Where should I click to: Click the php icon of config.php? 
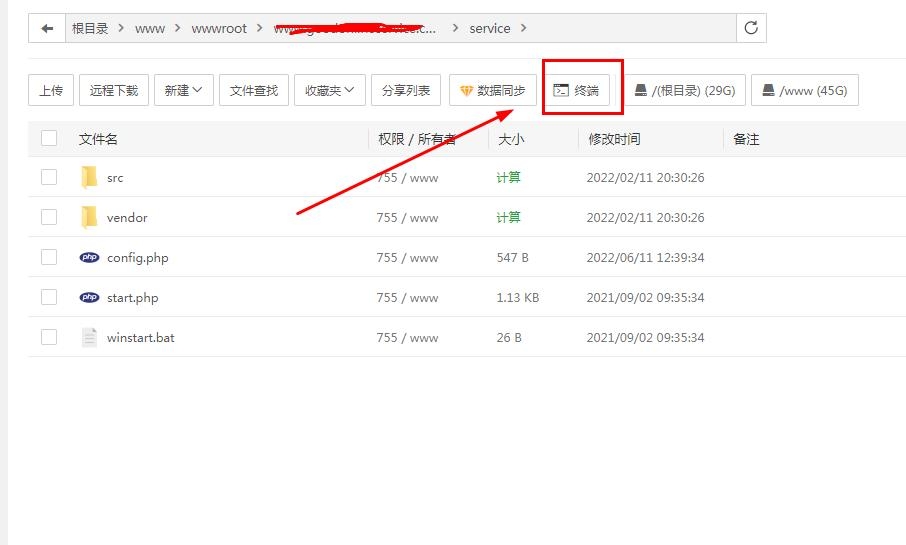tap(89, 257)
